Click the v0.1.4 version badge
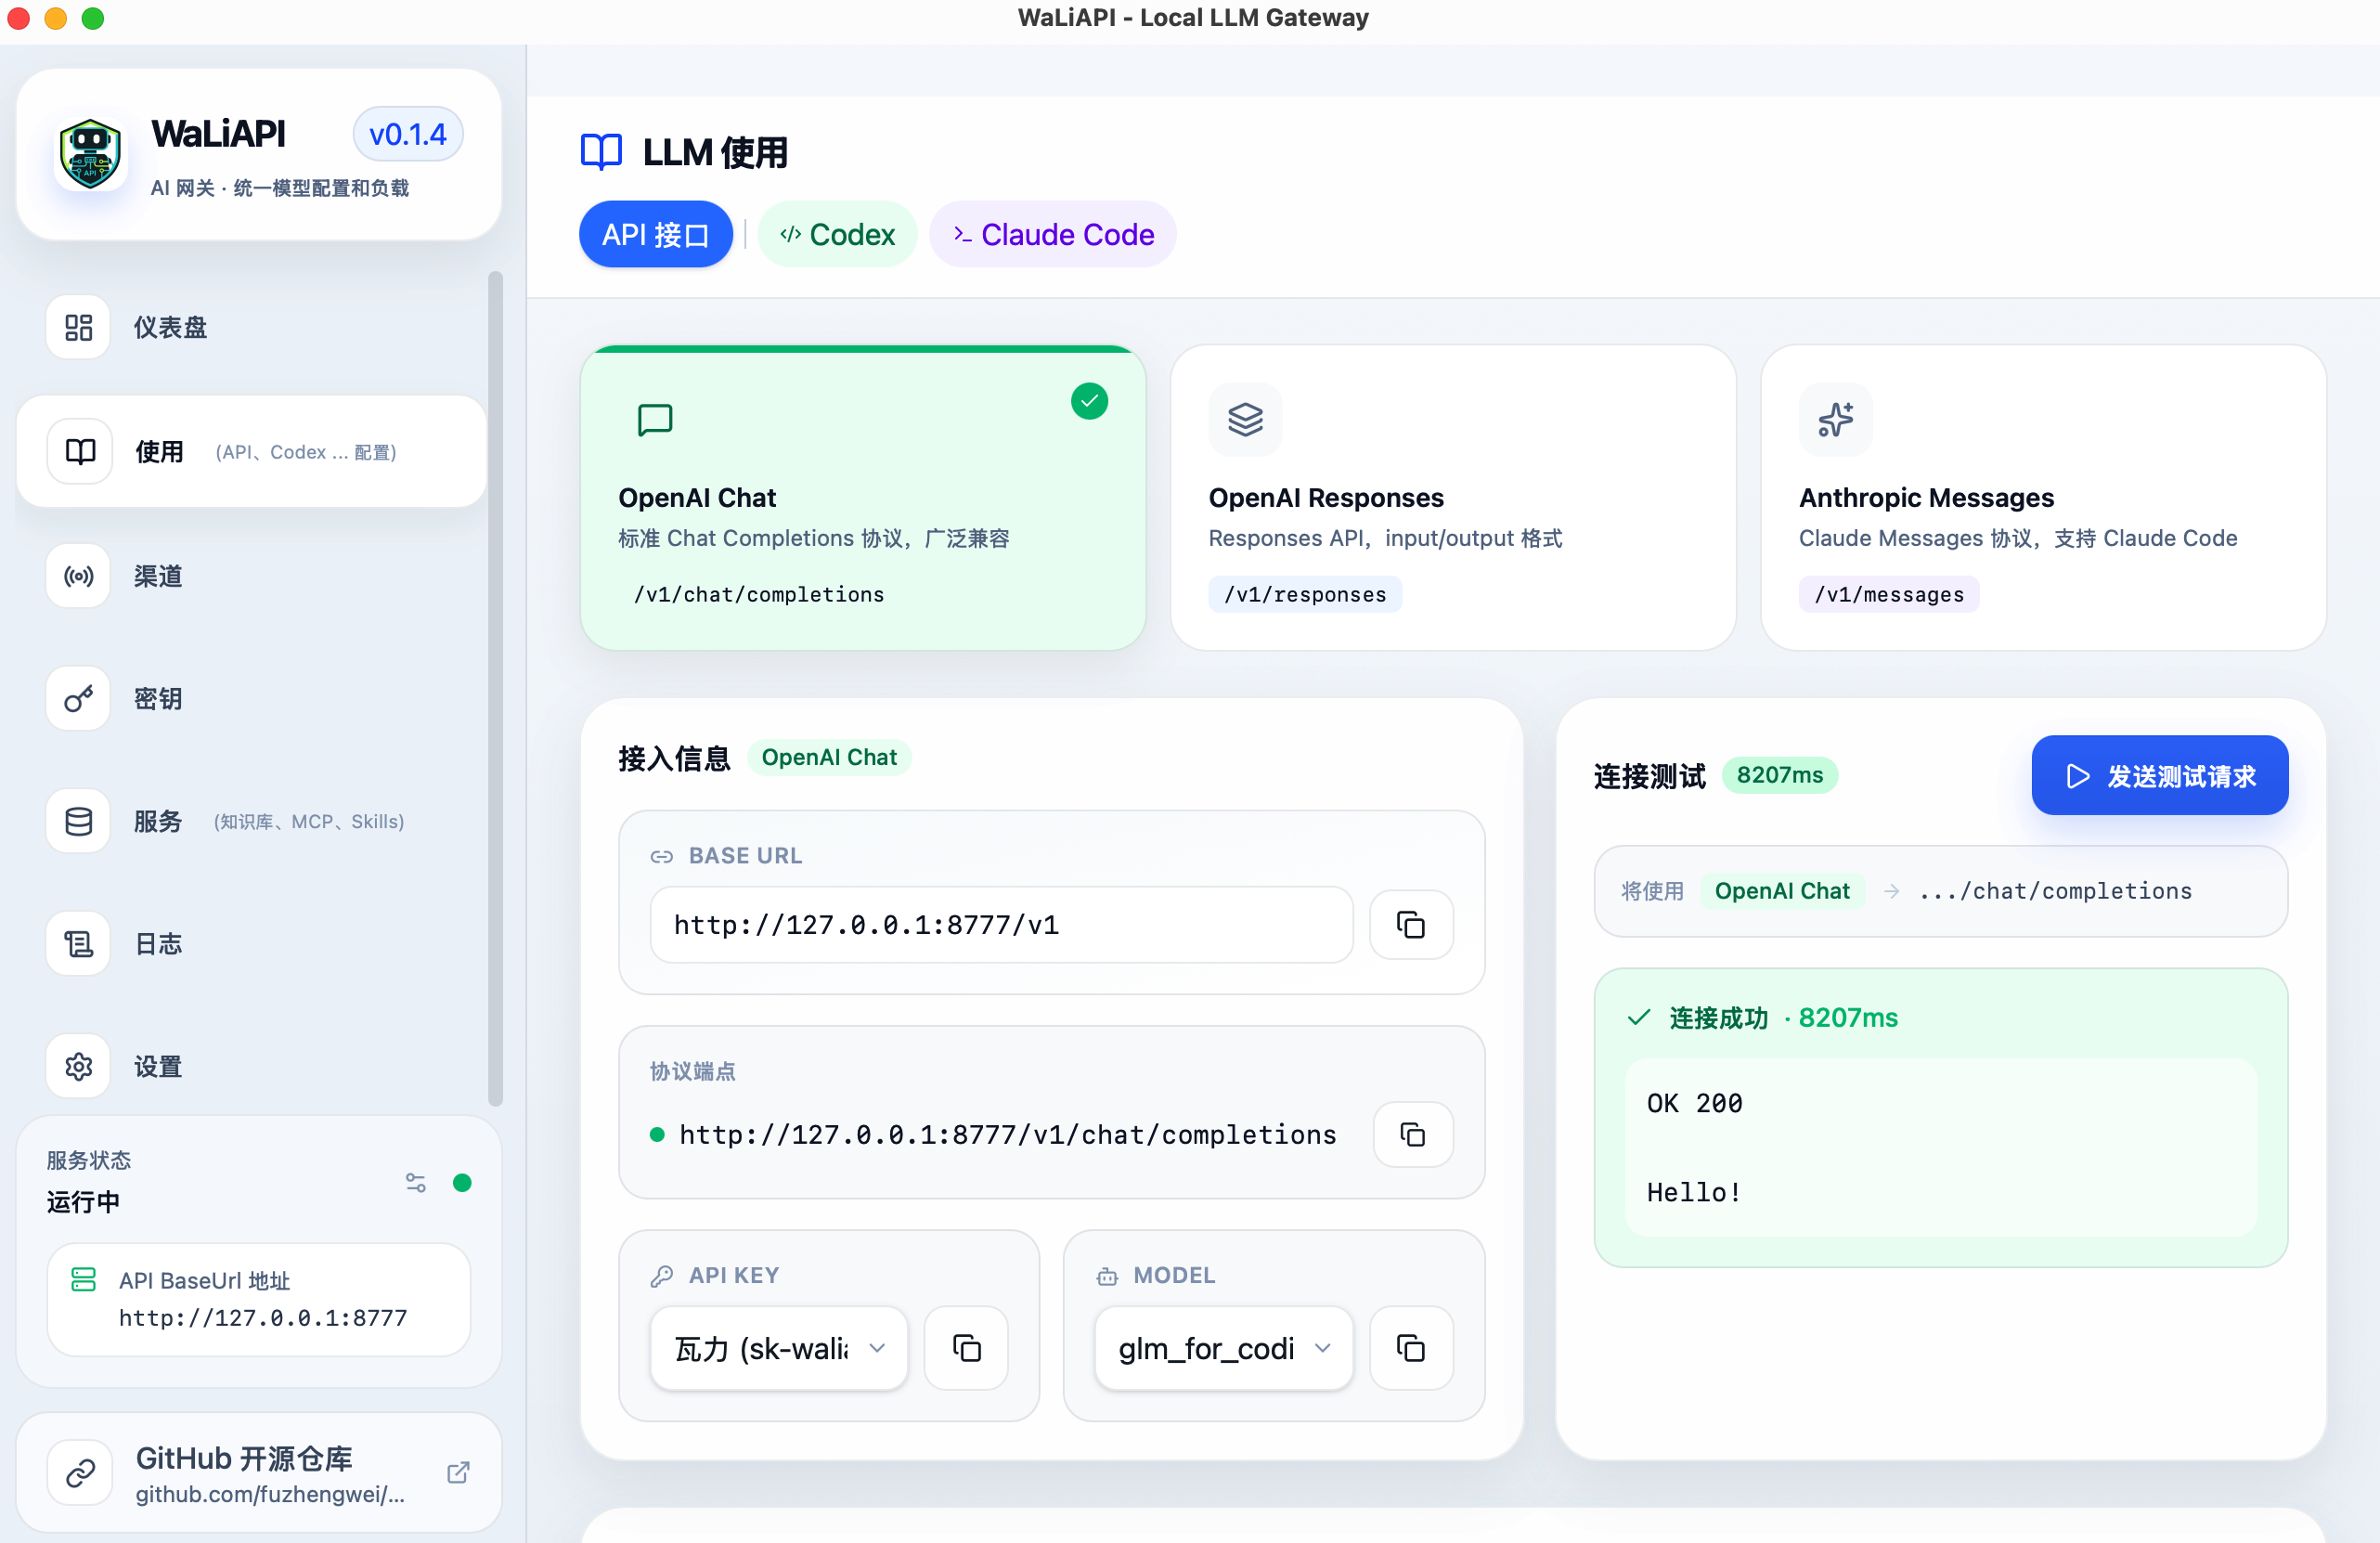2380x1543 pixels. click(407, 135)
